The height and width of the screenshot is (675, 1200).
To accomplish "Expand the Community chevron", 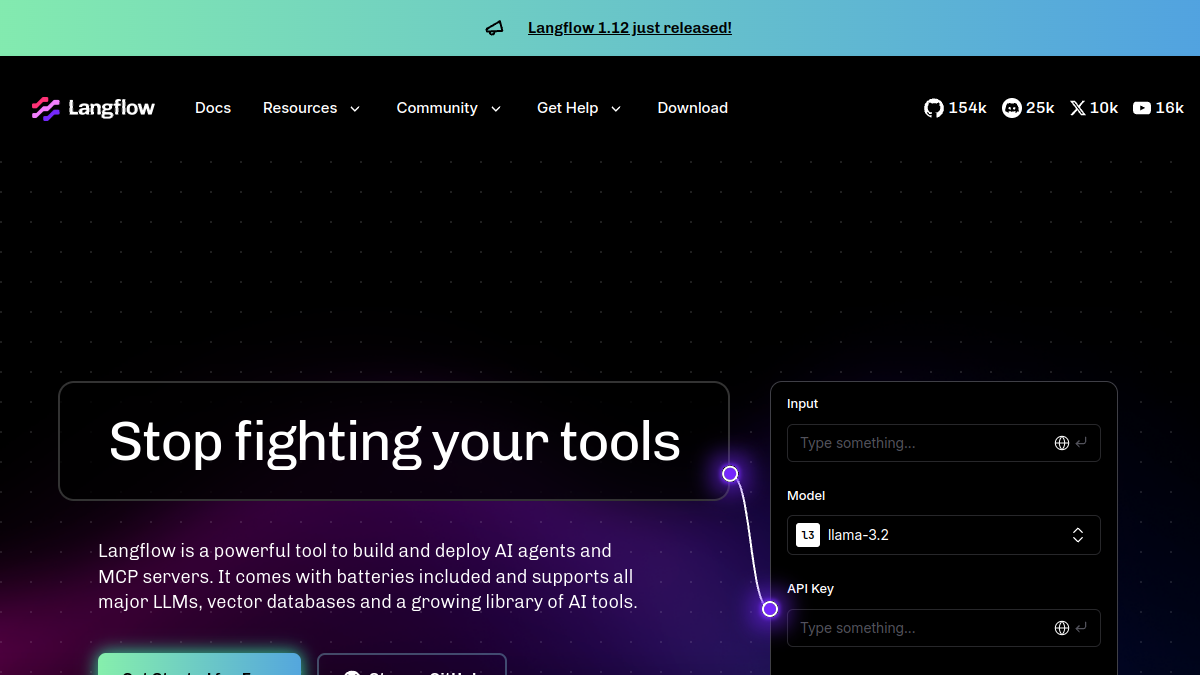I will [495, 109].
